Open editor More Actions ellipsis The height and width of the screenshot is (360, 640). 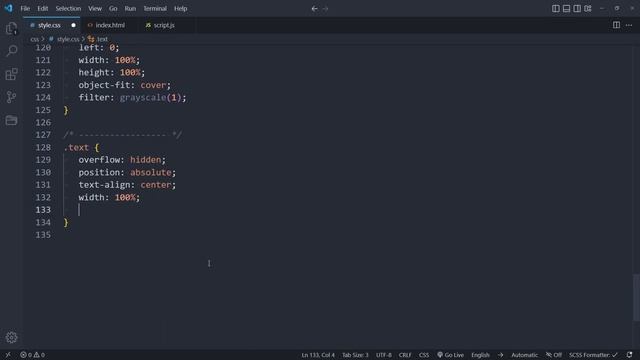click(629, 25)
